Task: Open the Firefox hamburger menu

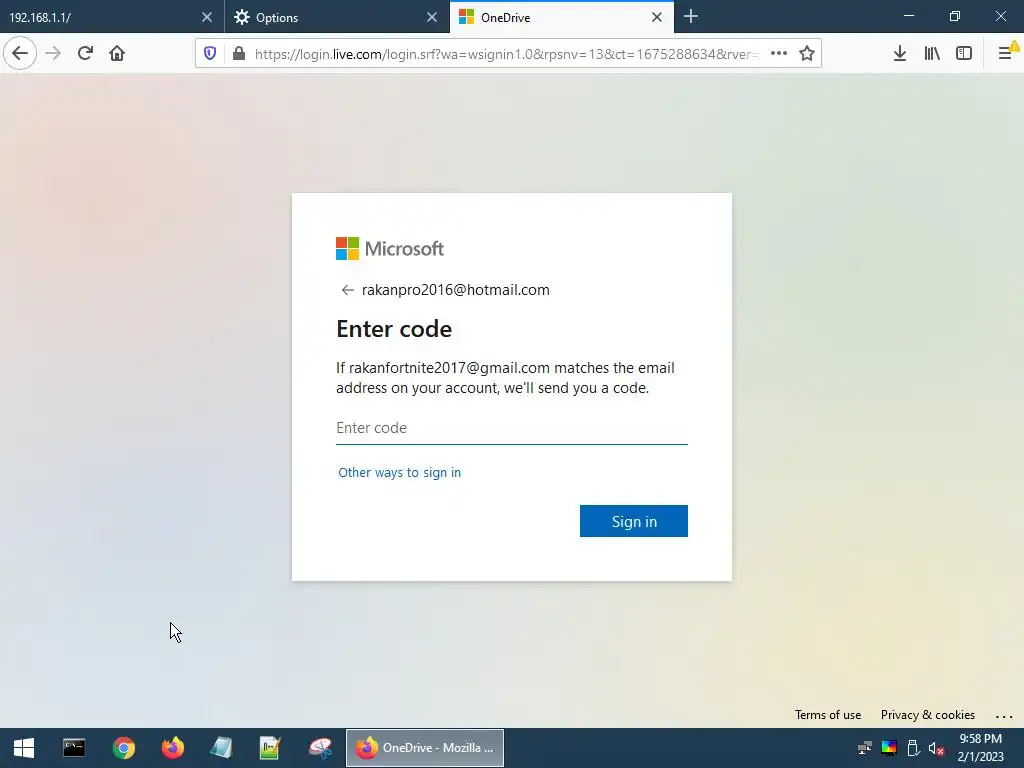Action: pos(1006,54)
